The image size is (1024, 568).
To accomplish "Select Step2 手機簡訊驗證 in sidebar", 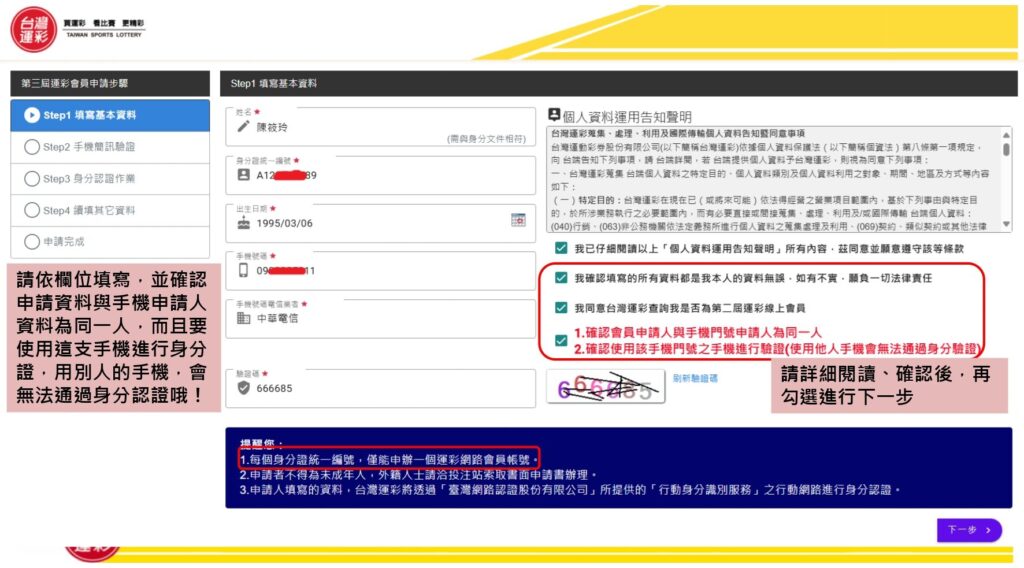I will click(x=110, y=147).
